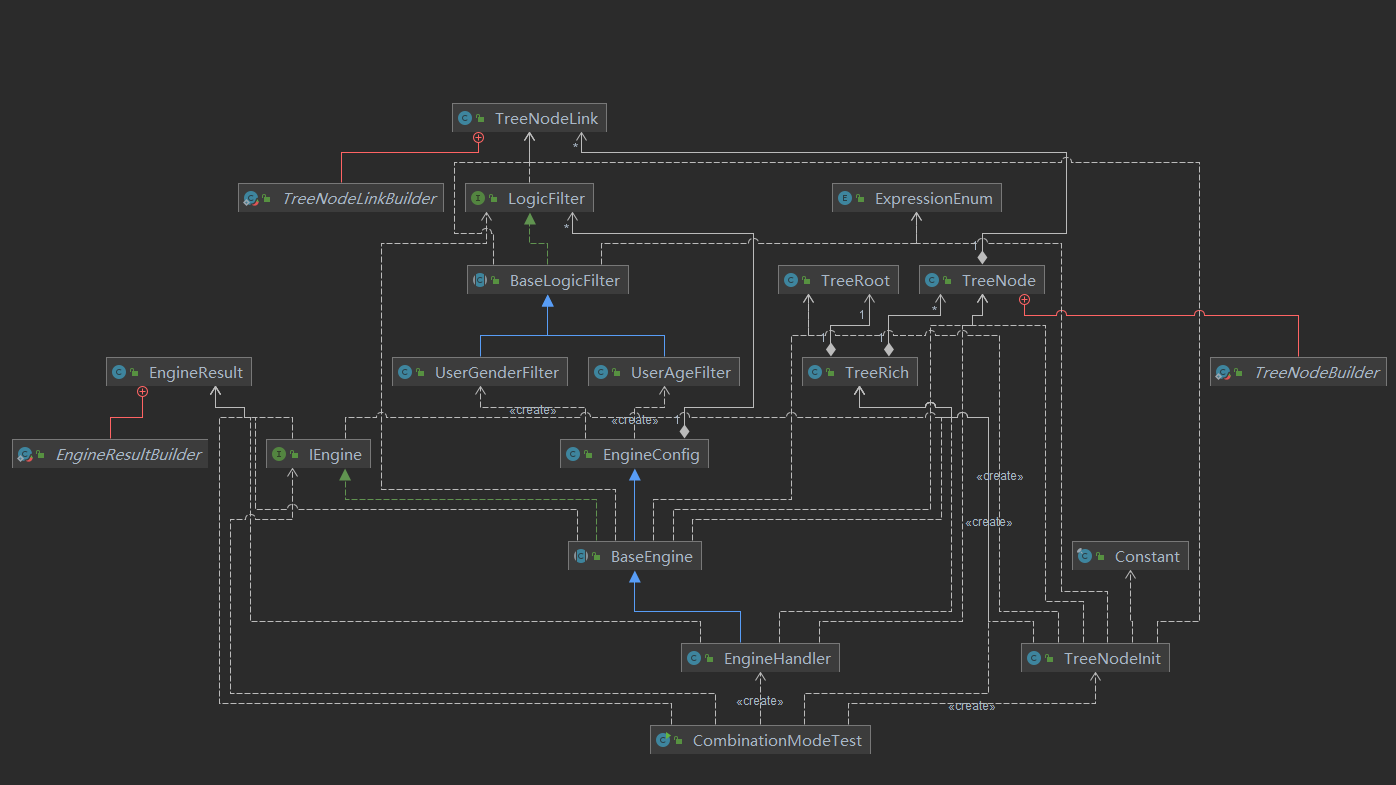This screenshot has height=785, width=1396.
Task: Click the BaseEngine abstract class icon
Action: [580, 556]
